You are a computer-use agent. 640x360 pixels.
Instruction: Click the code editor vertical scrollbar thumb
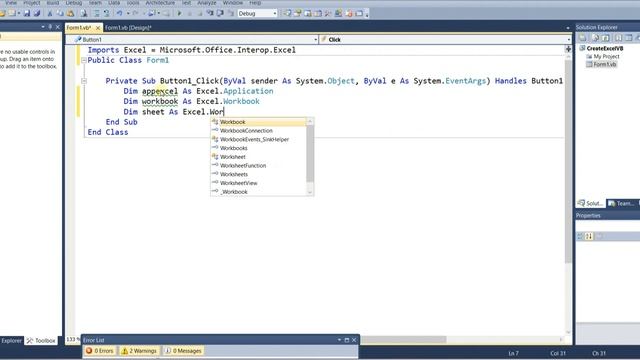click(x=568, y=161)
